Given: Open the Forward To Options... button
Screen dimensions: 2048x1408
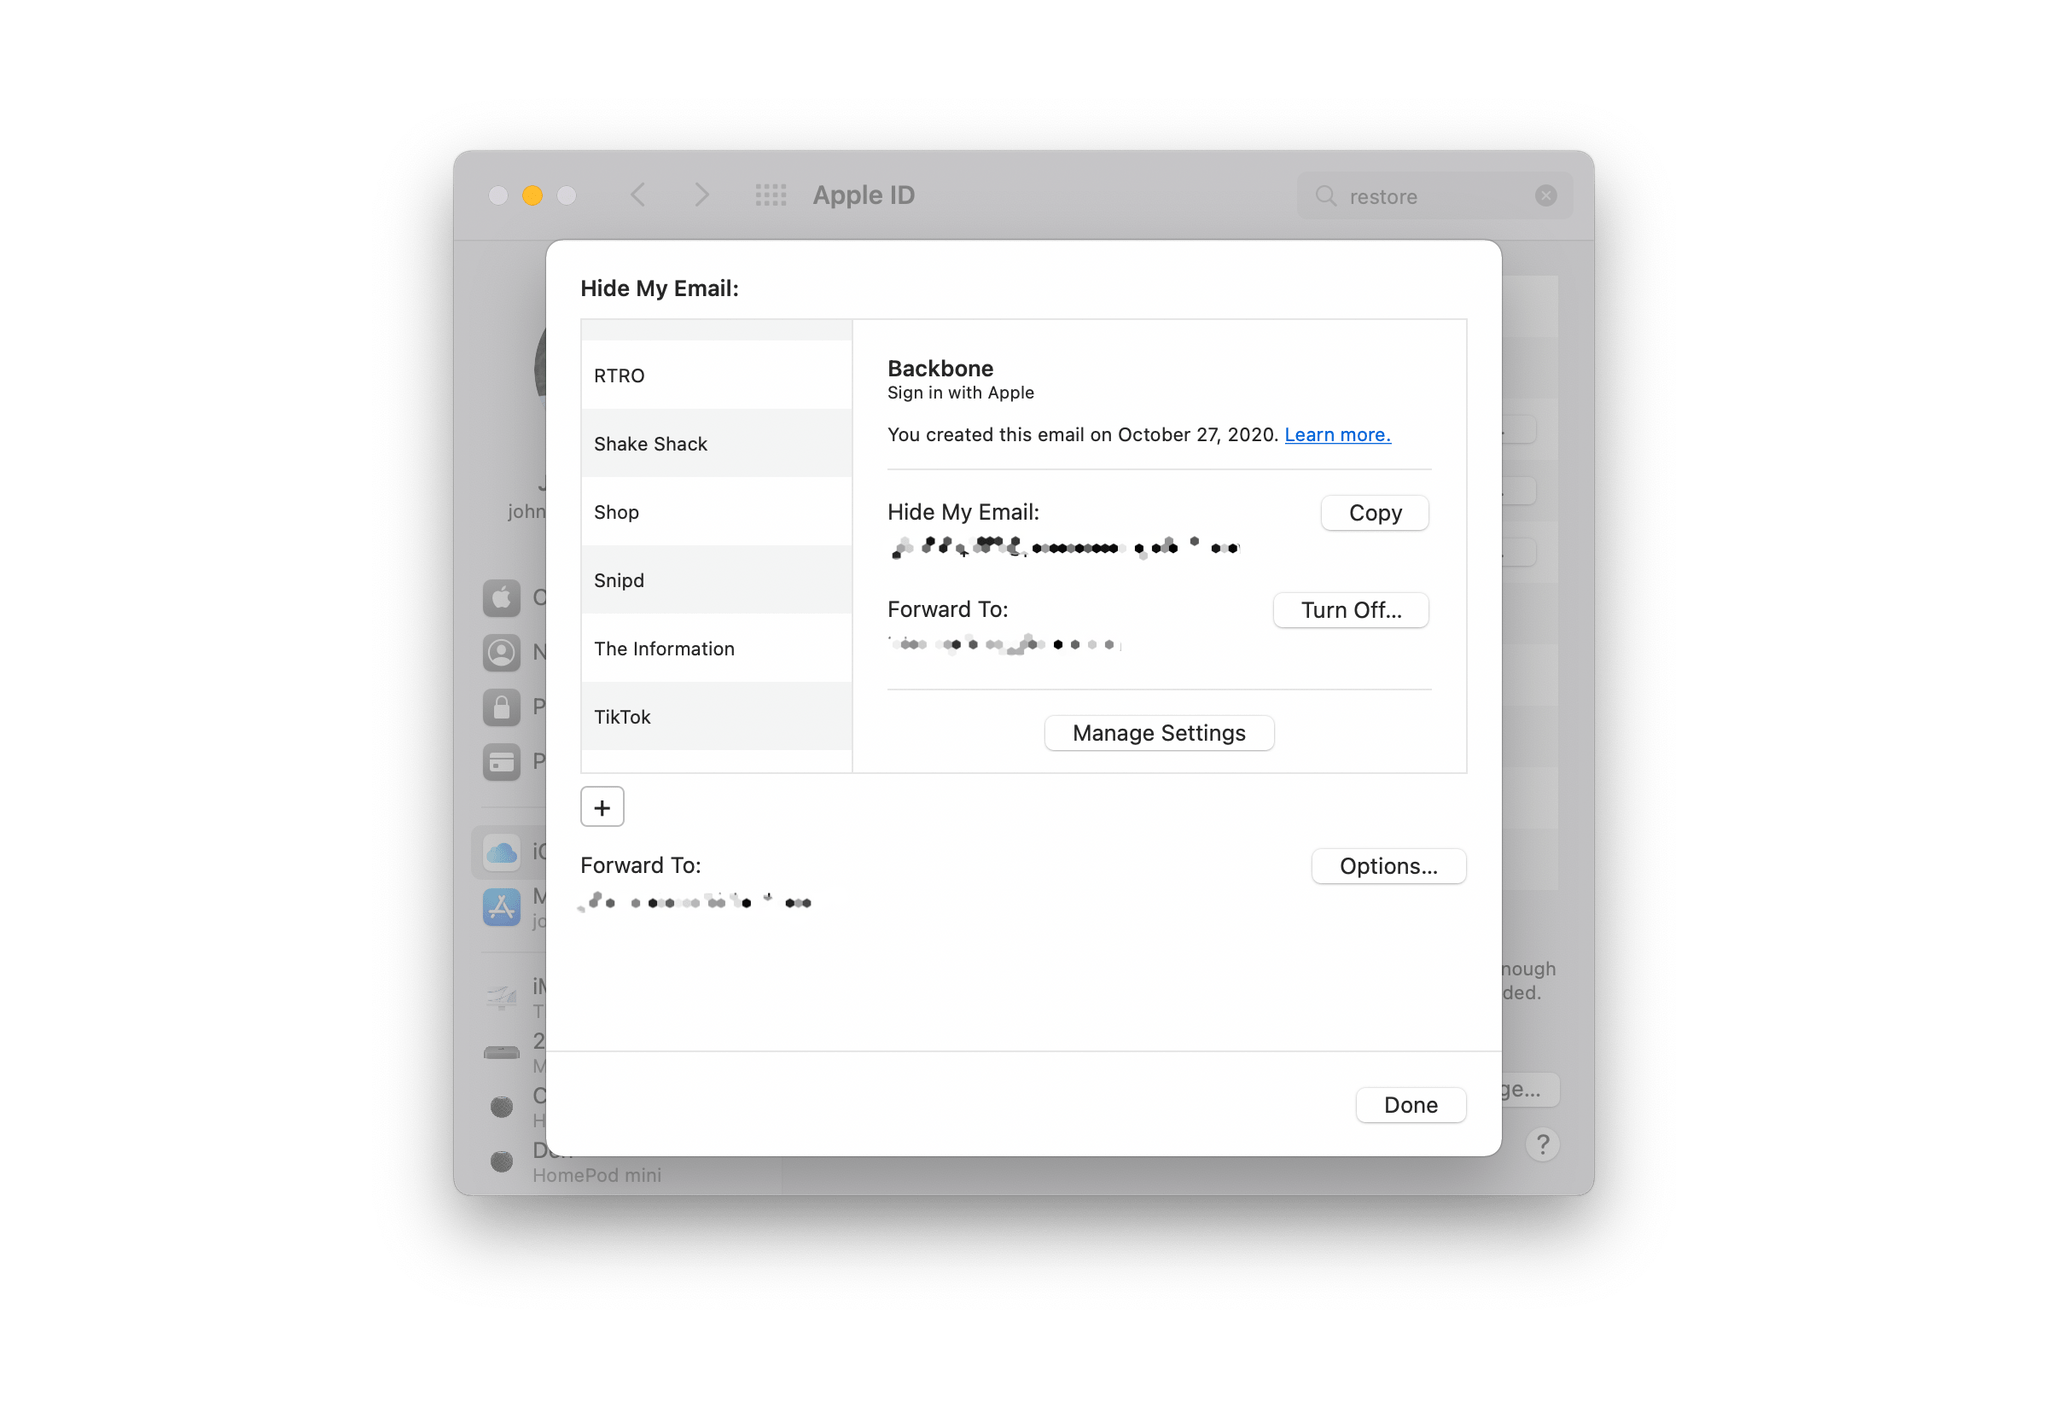Looking at the screenshot, I should click(1388, 866).
